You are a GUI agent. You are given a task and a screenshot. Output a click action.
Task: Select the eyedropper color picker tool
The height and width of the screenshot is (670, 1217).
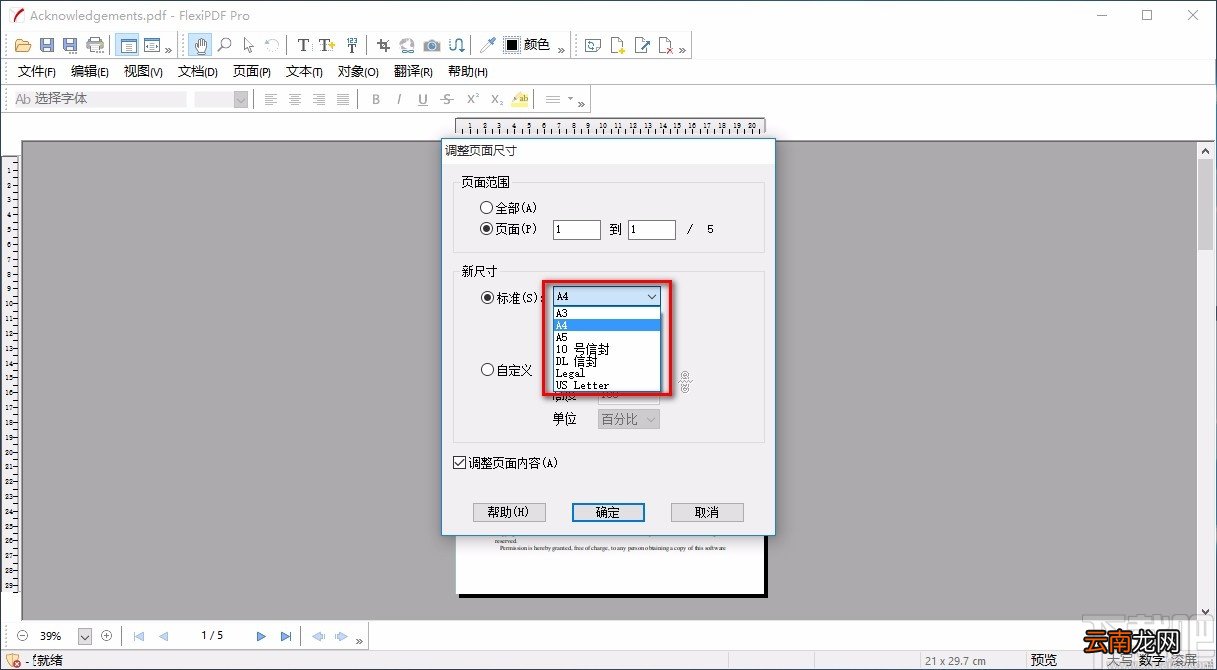pyautogui.click(x=488, y=45)
